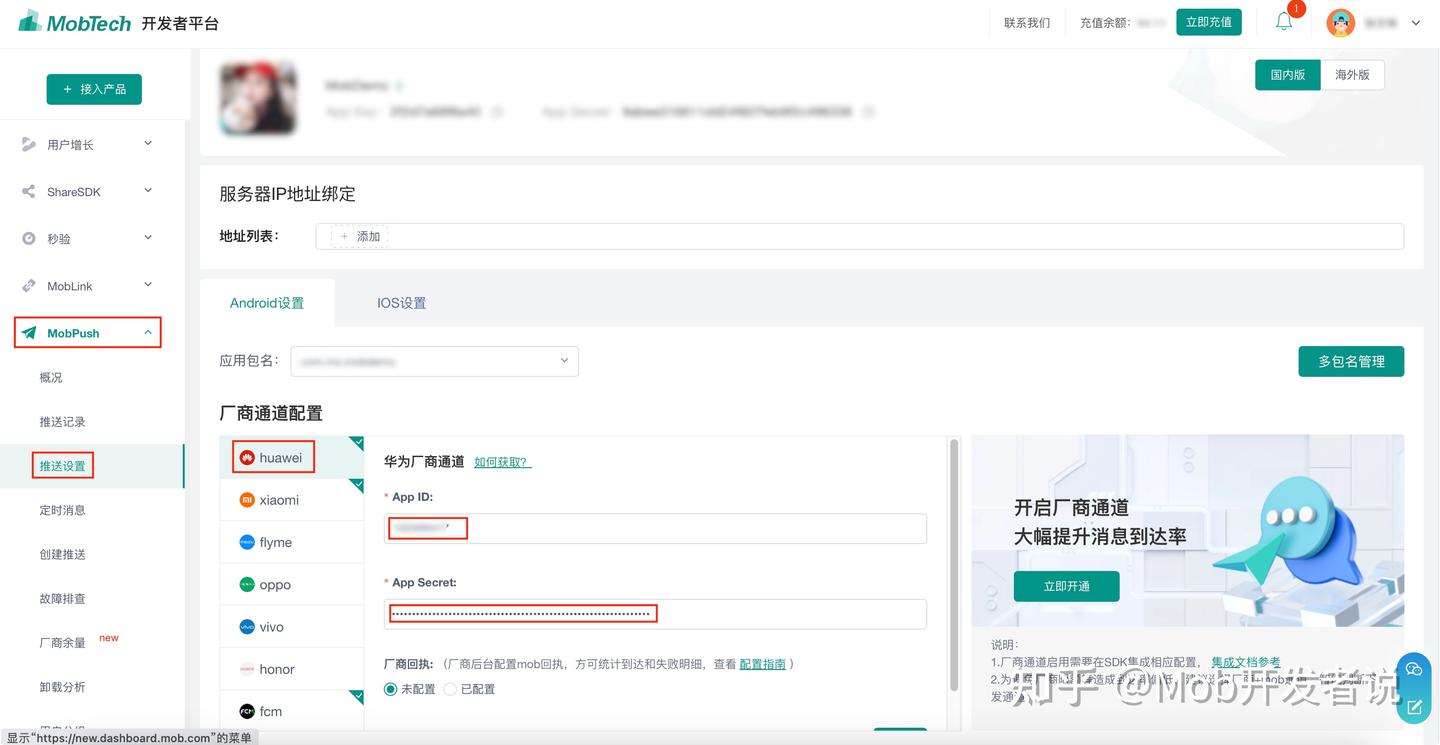
Task: Select the flyme vendor channel
Action: pyautogui.click(x=292, y=542)
